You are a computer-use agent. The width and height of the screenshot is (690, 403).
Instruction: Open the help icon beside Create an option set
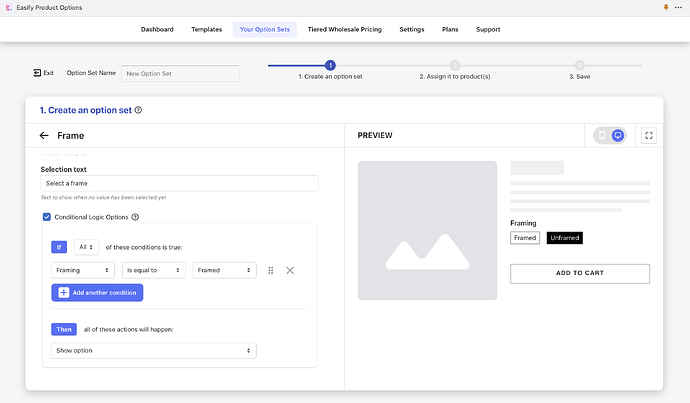138,111
